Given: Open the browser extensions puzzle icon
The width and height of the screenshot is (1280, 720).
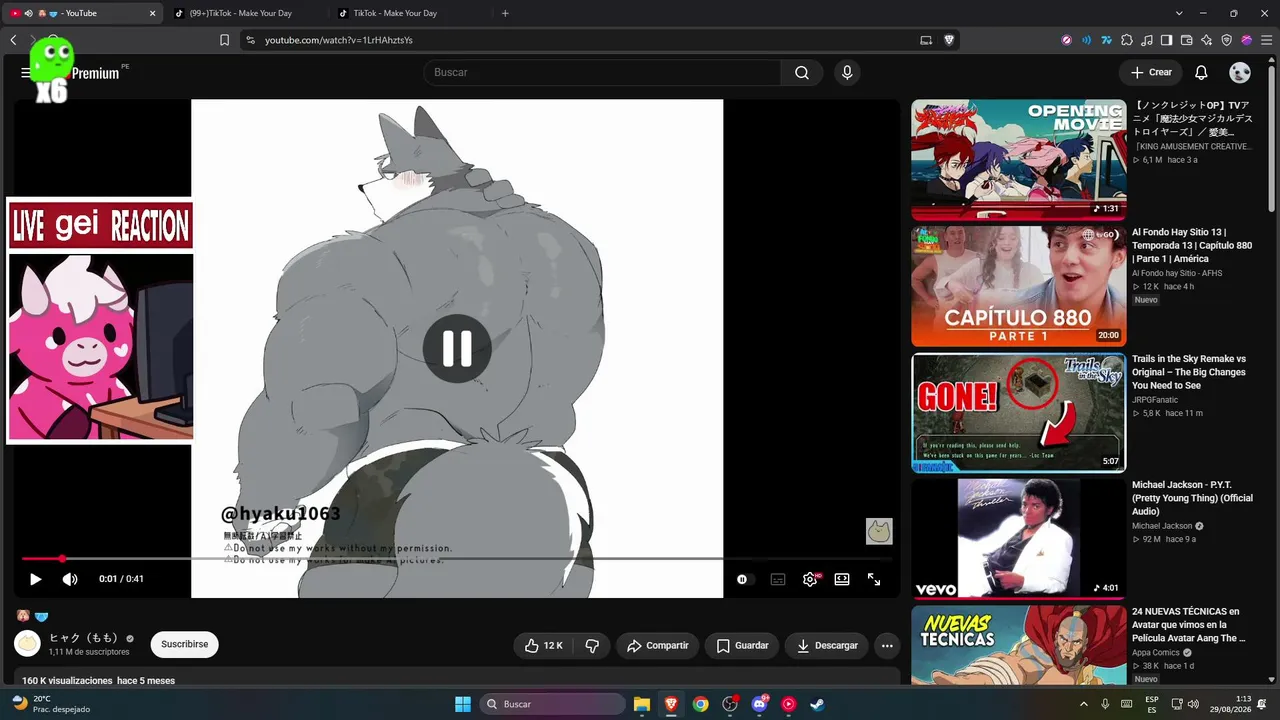Looking at the screenshot, I should pyautogui.click(x=1127, y=40).
